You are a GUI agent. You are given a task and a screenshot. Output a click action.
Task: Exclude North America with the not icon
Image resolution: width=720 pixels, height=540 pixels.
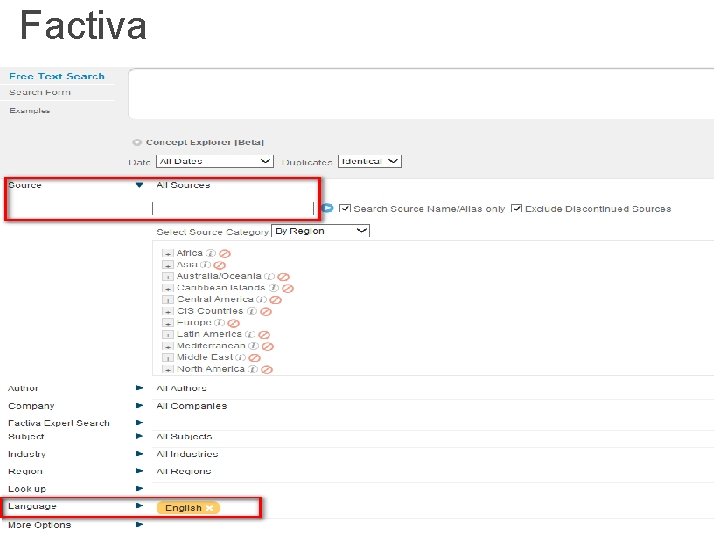pyautogui.click(x=267, y=370)
